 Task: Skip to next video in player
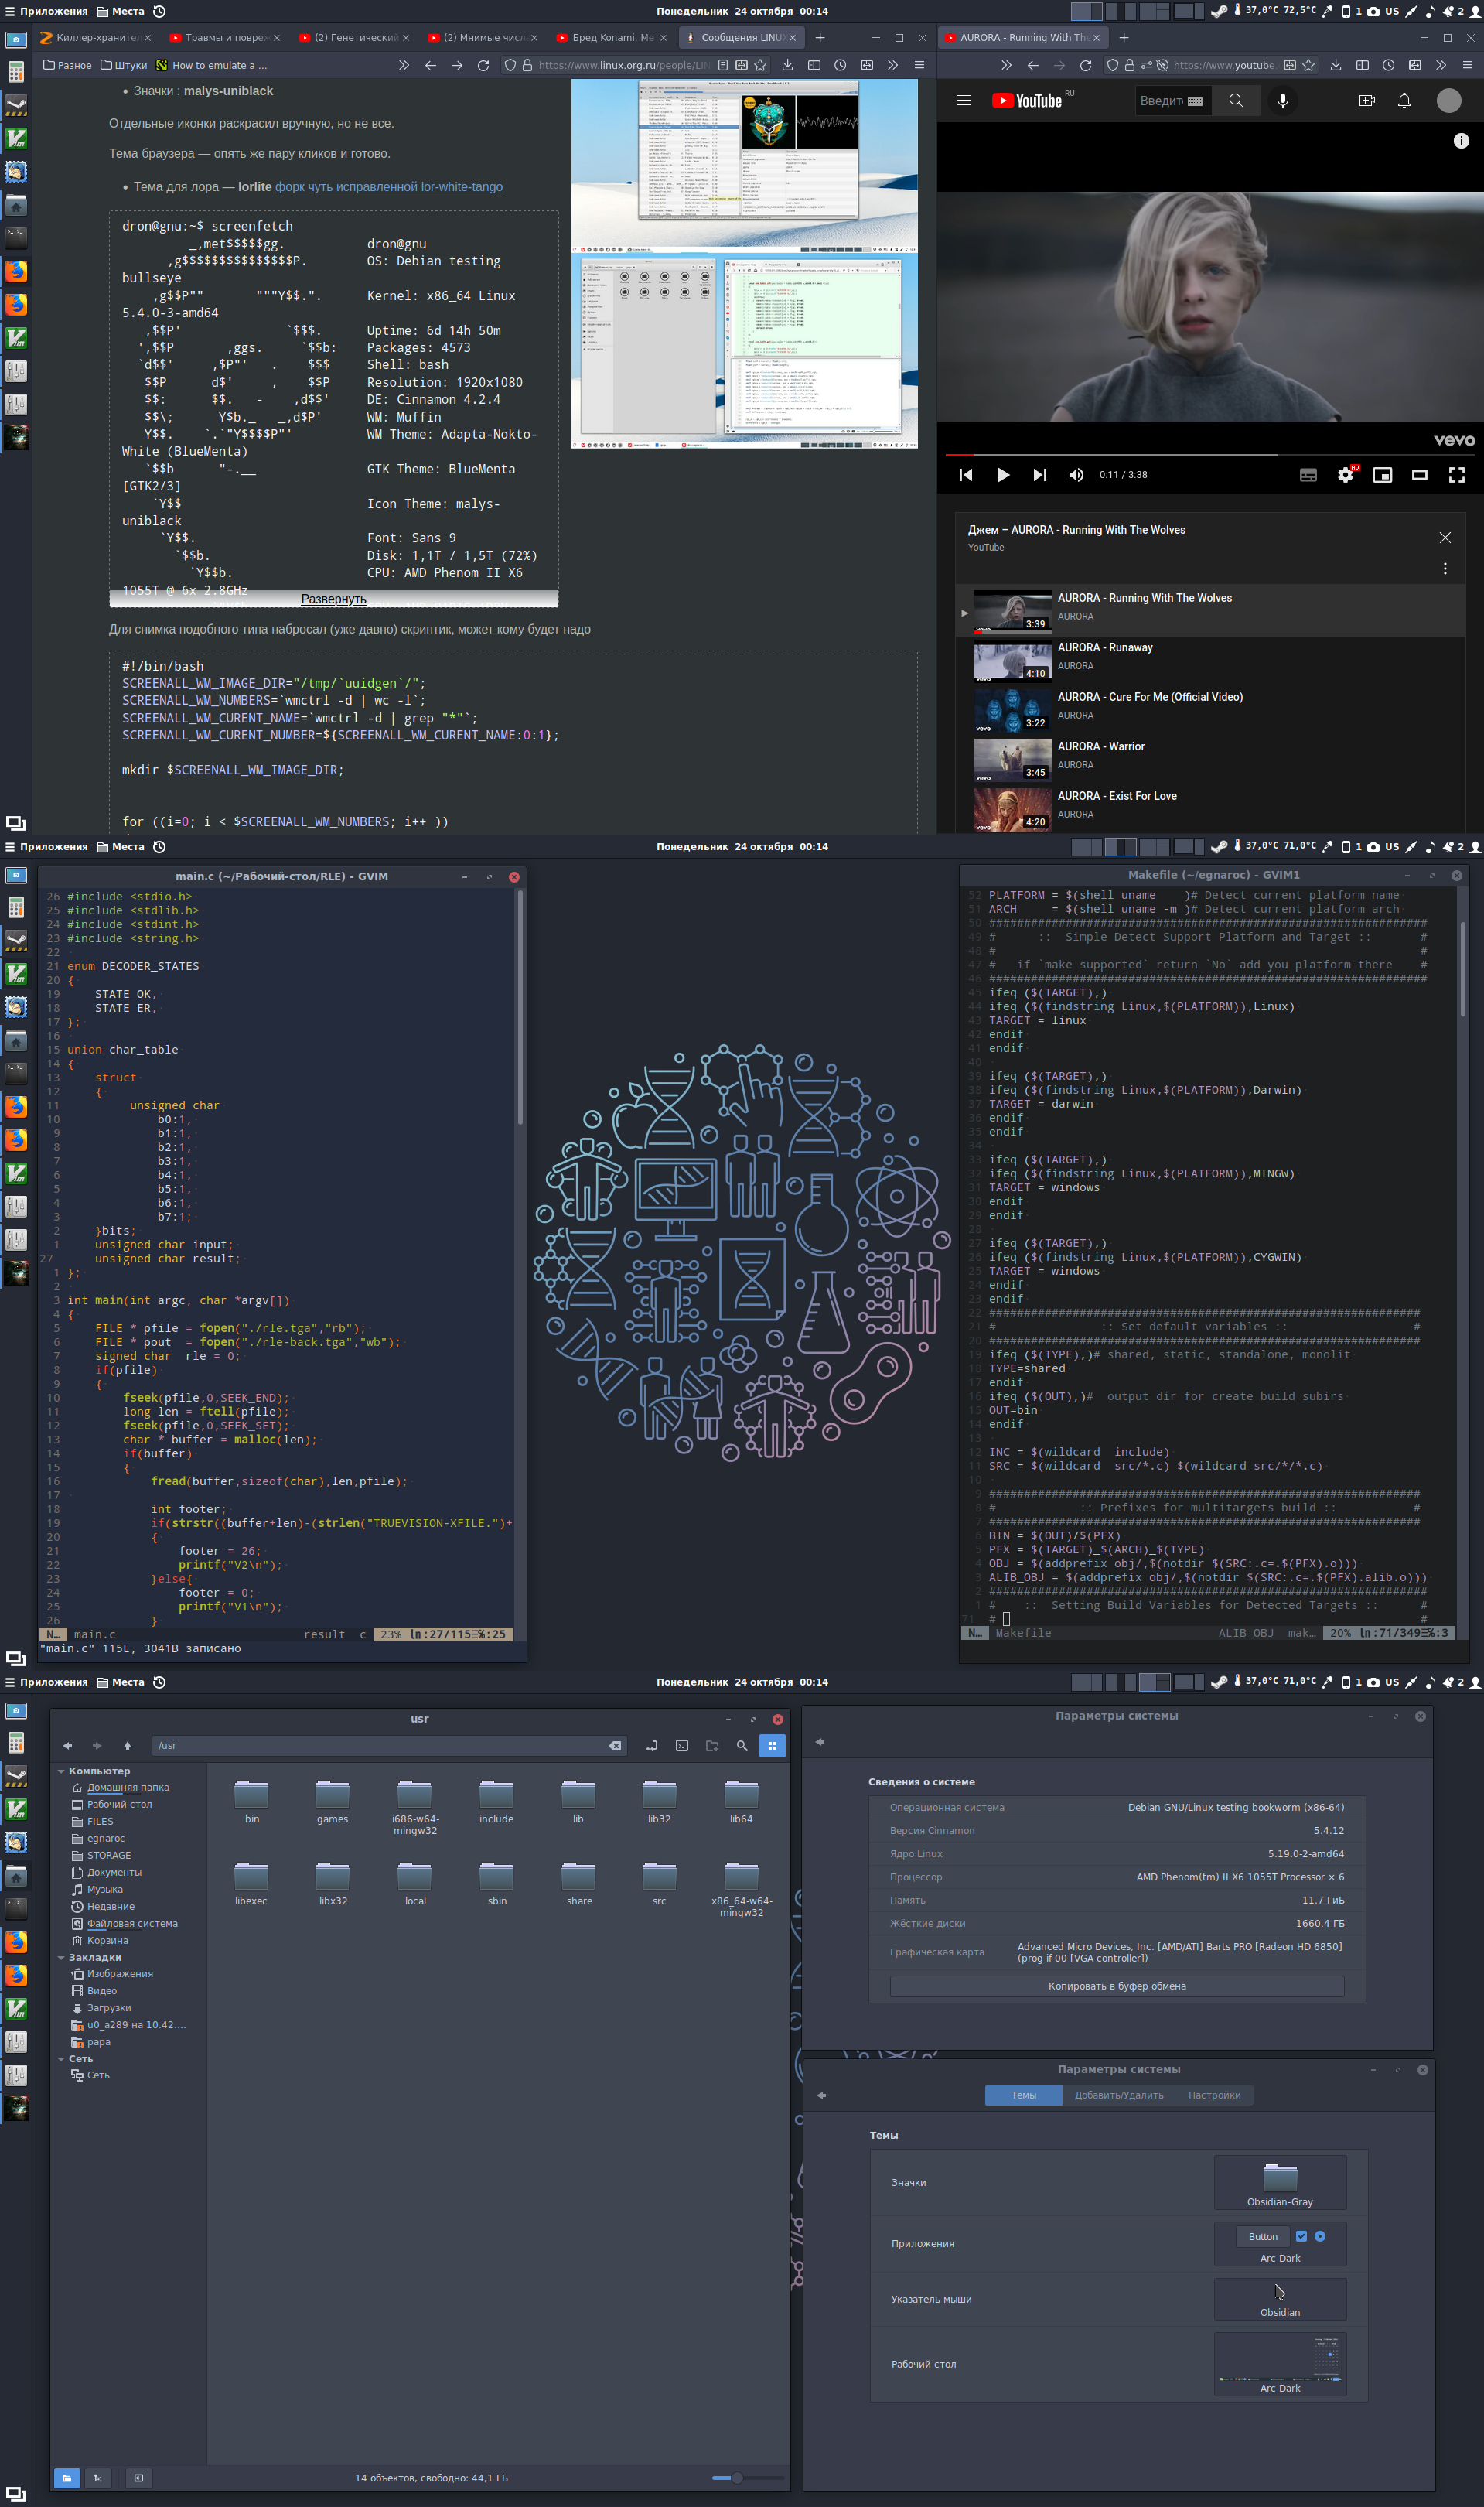point(1040,475)
